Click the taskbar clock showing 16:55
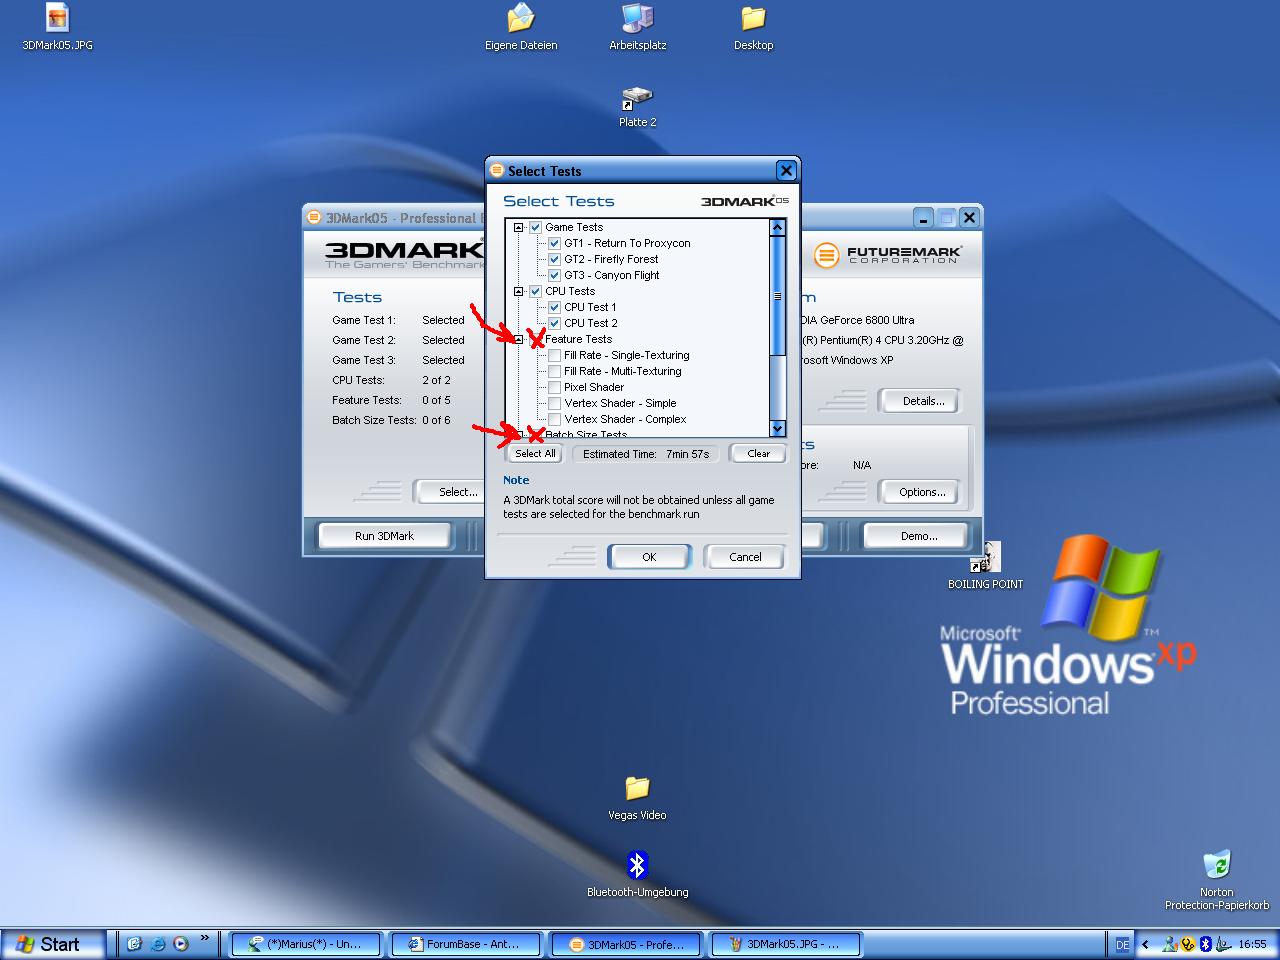Screen dimensions: 1280x960 pos(1252,944)
